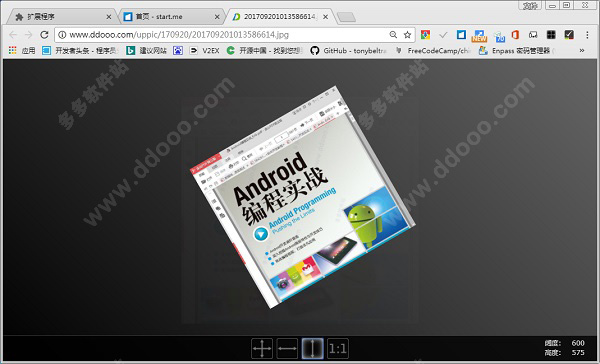Image resolution: width=600 pixels, height=364 pixels.
Task: Open the V2EX bookmark
Action: (x=205, y=51)
